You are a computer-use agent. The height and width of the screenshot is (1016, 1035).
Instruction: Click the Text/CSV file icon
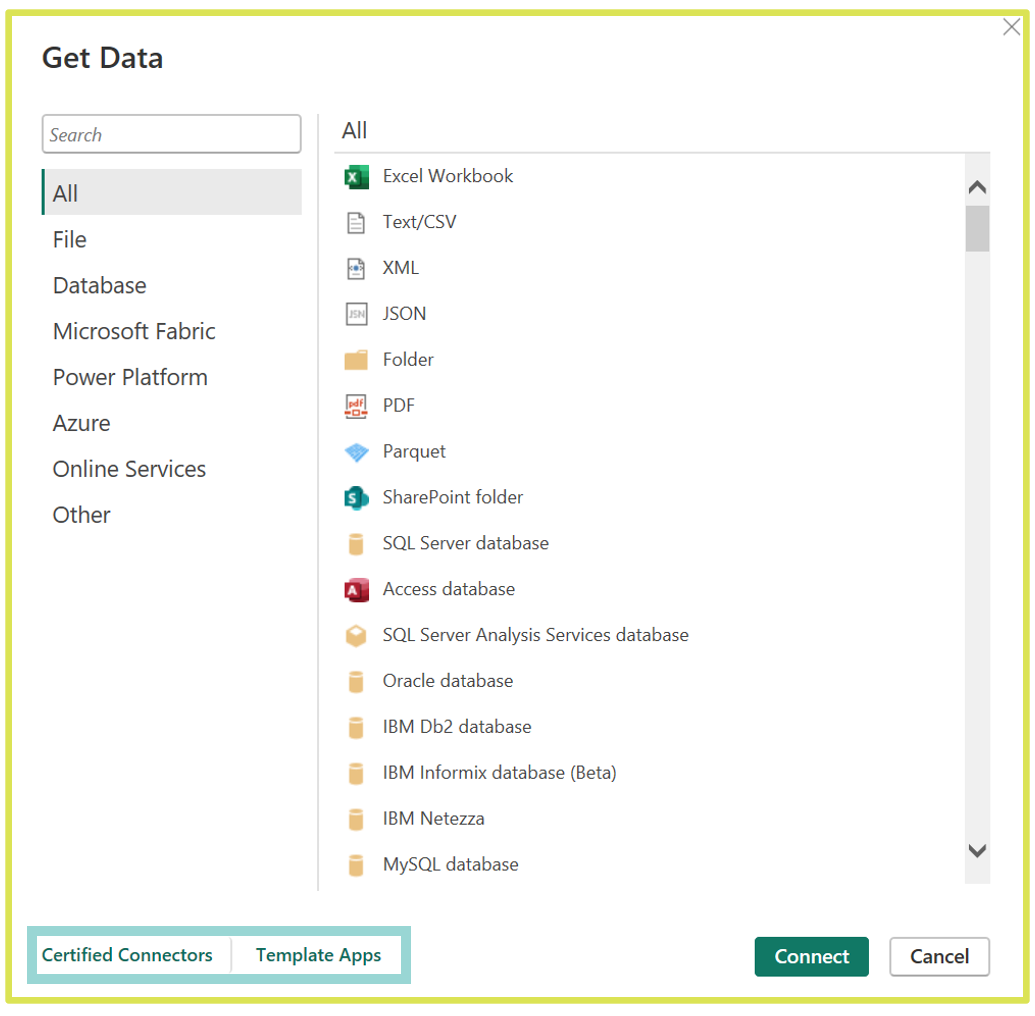pyautogui.click(x=356, y=223)
